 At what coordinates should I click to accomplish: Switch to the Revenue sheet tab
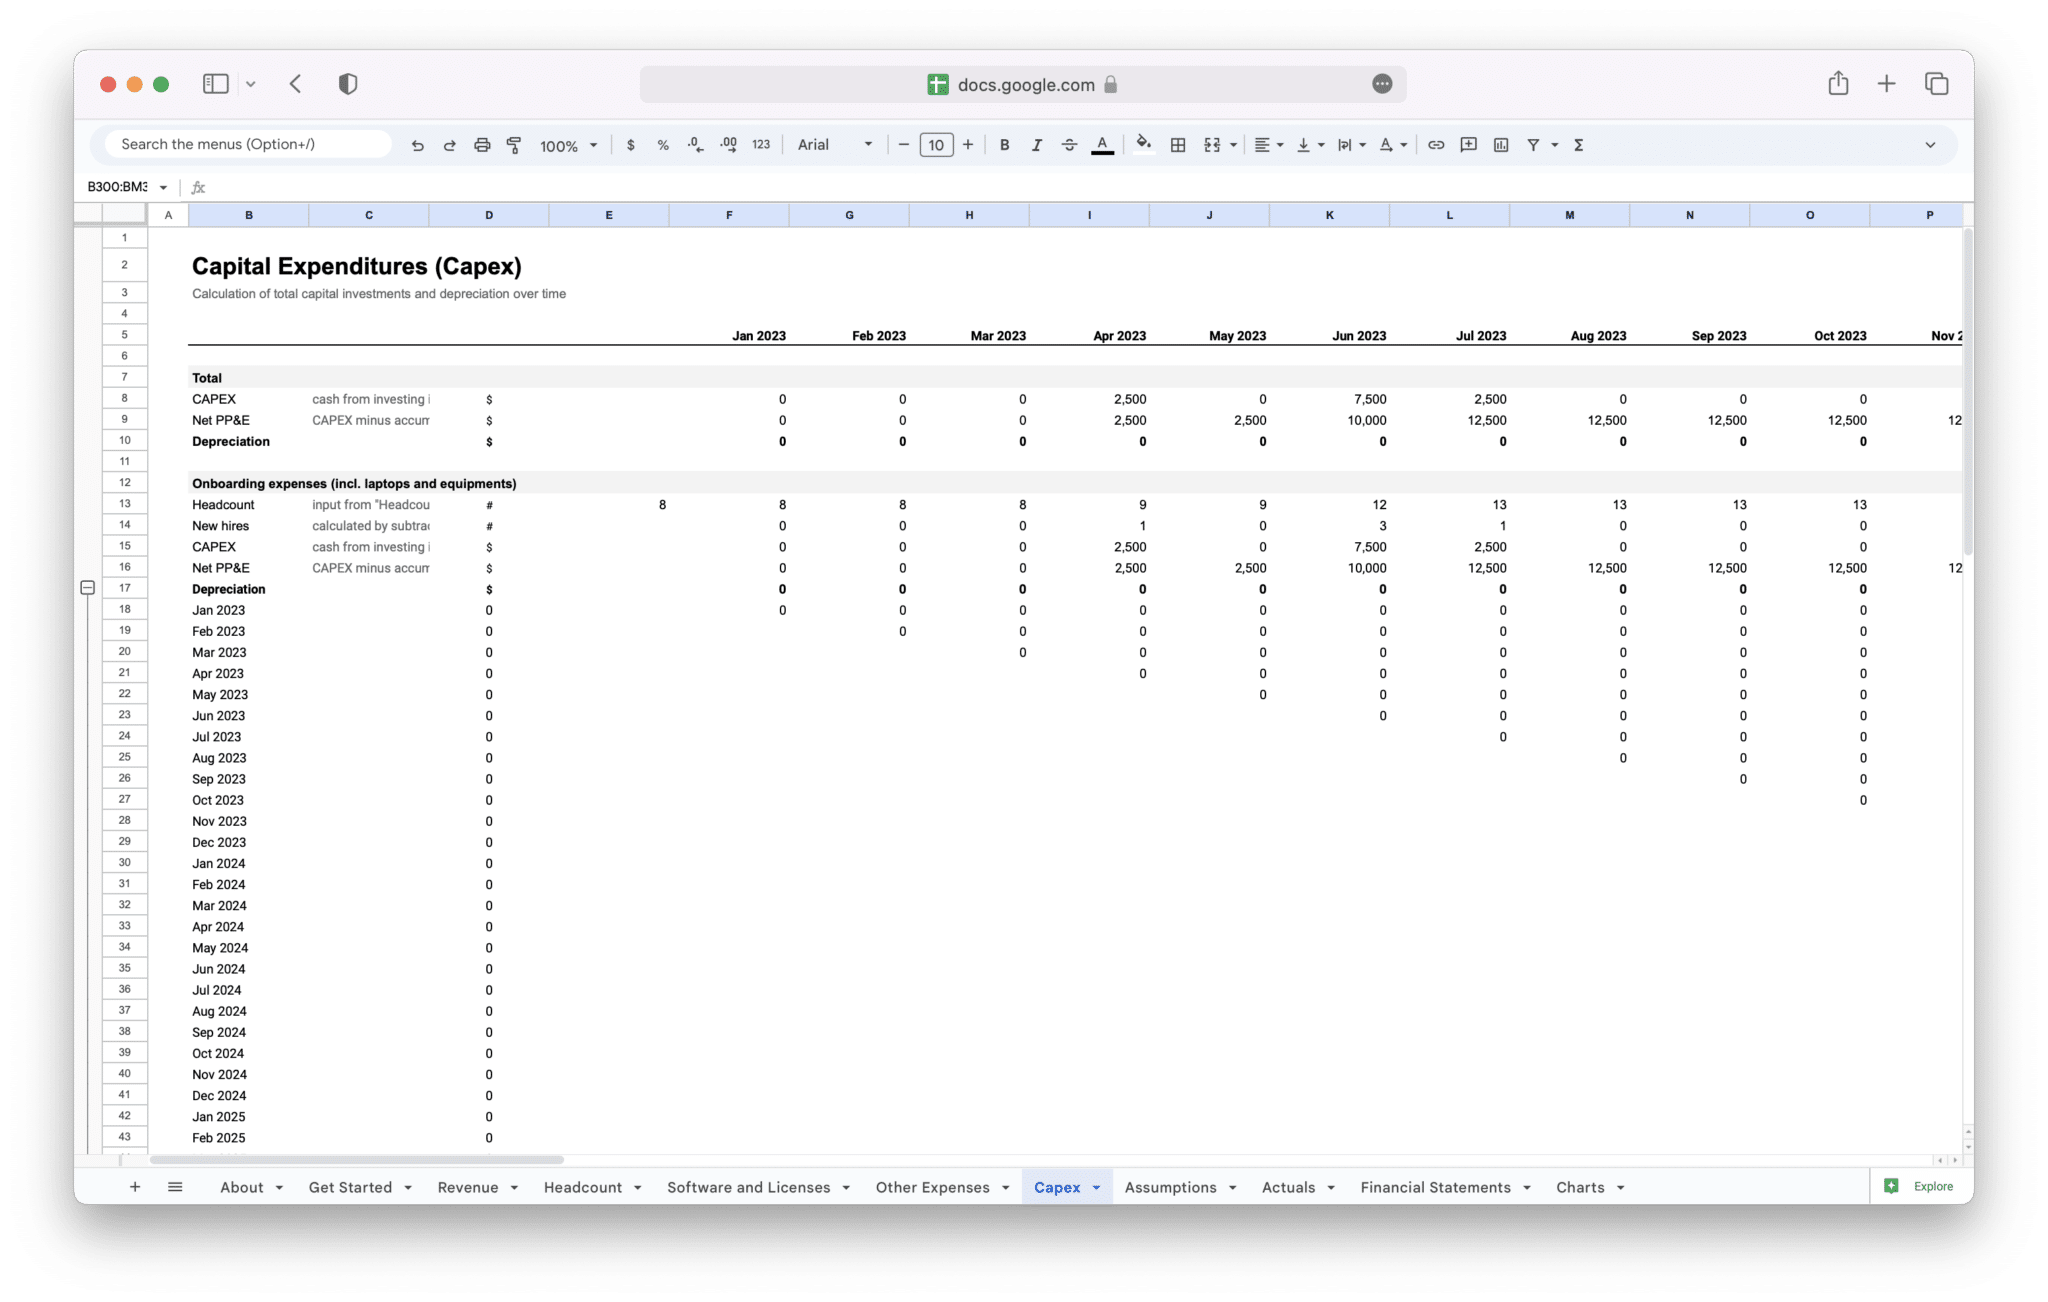tap(468, 1187)
